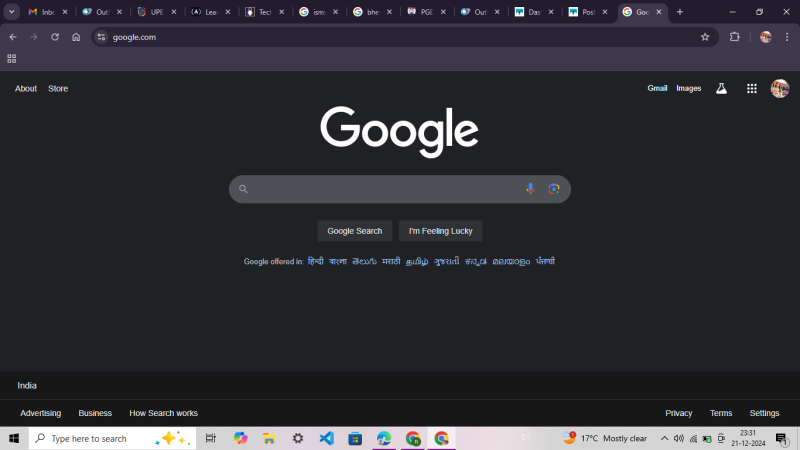View site information icon in address bar
The image size is (800, 450).
pyautogui.click(x=100, y=37)
